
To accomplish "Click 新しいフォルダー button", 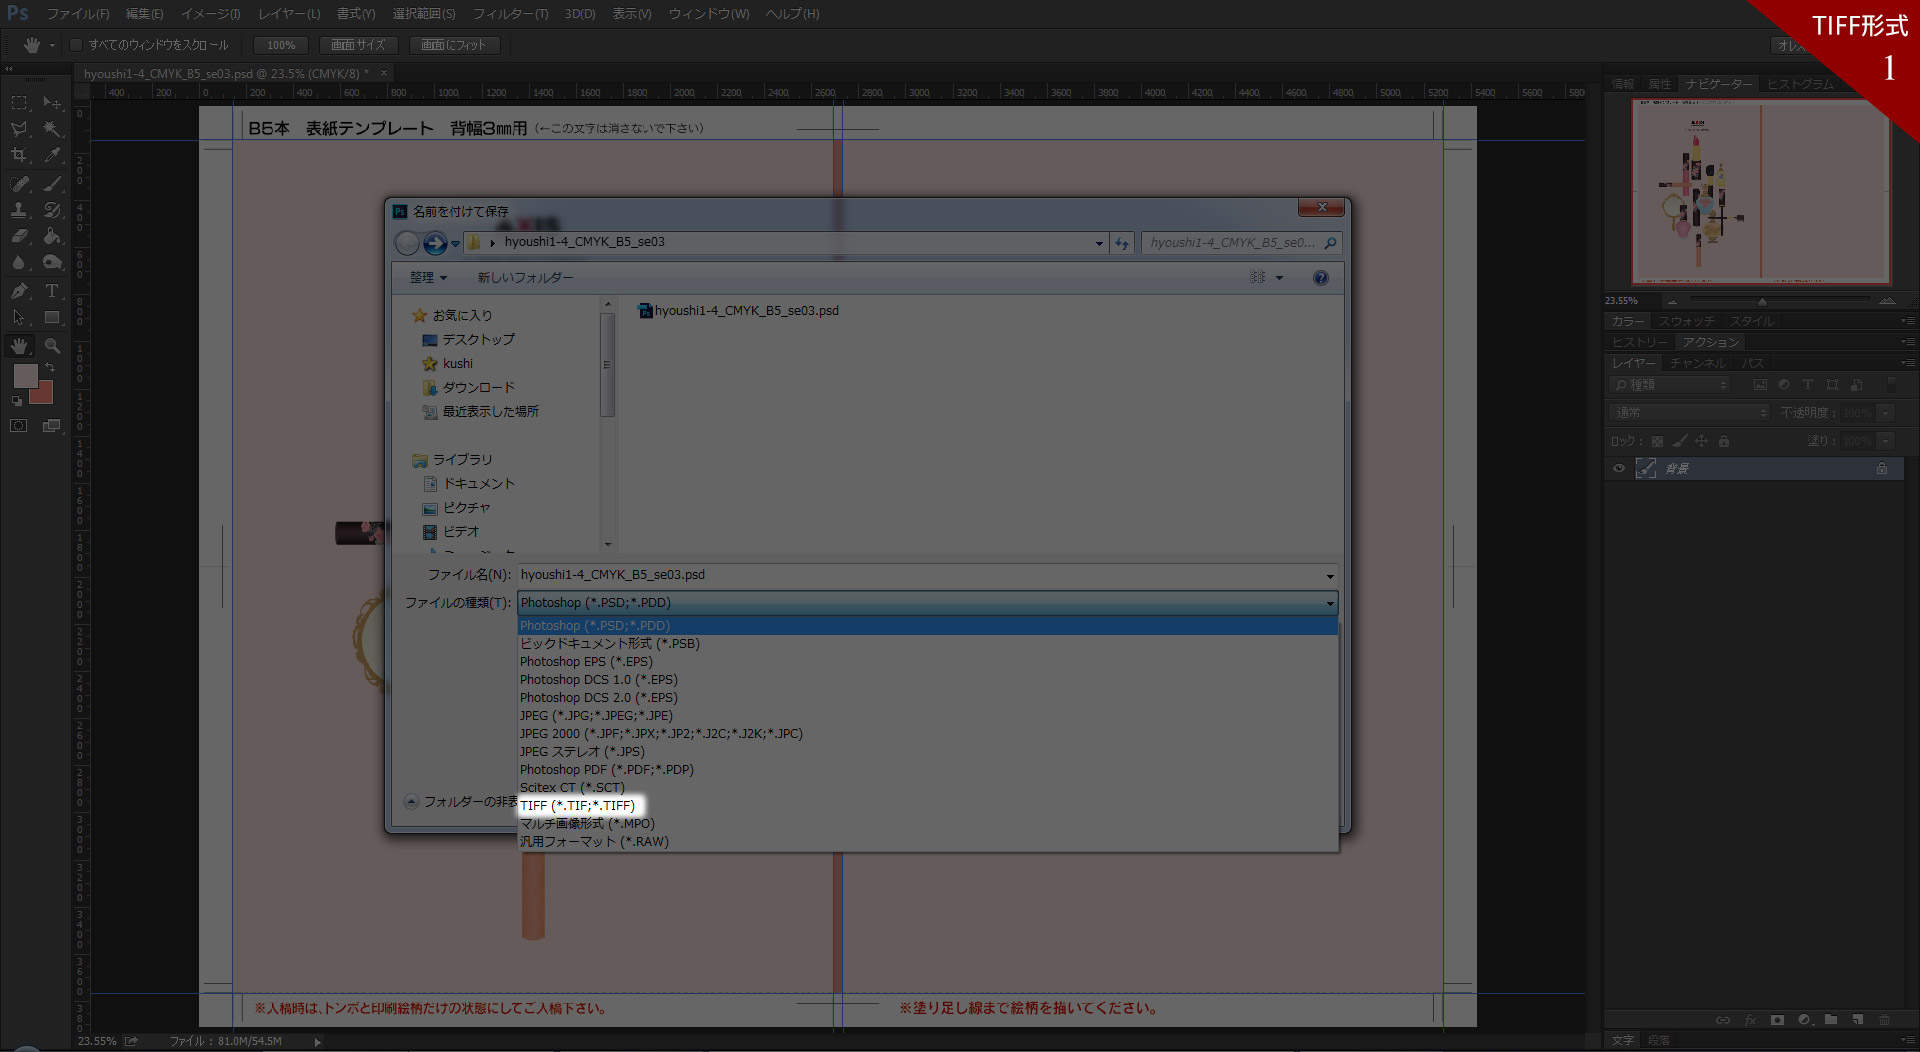I will 525,278.
